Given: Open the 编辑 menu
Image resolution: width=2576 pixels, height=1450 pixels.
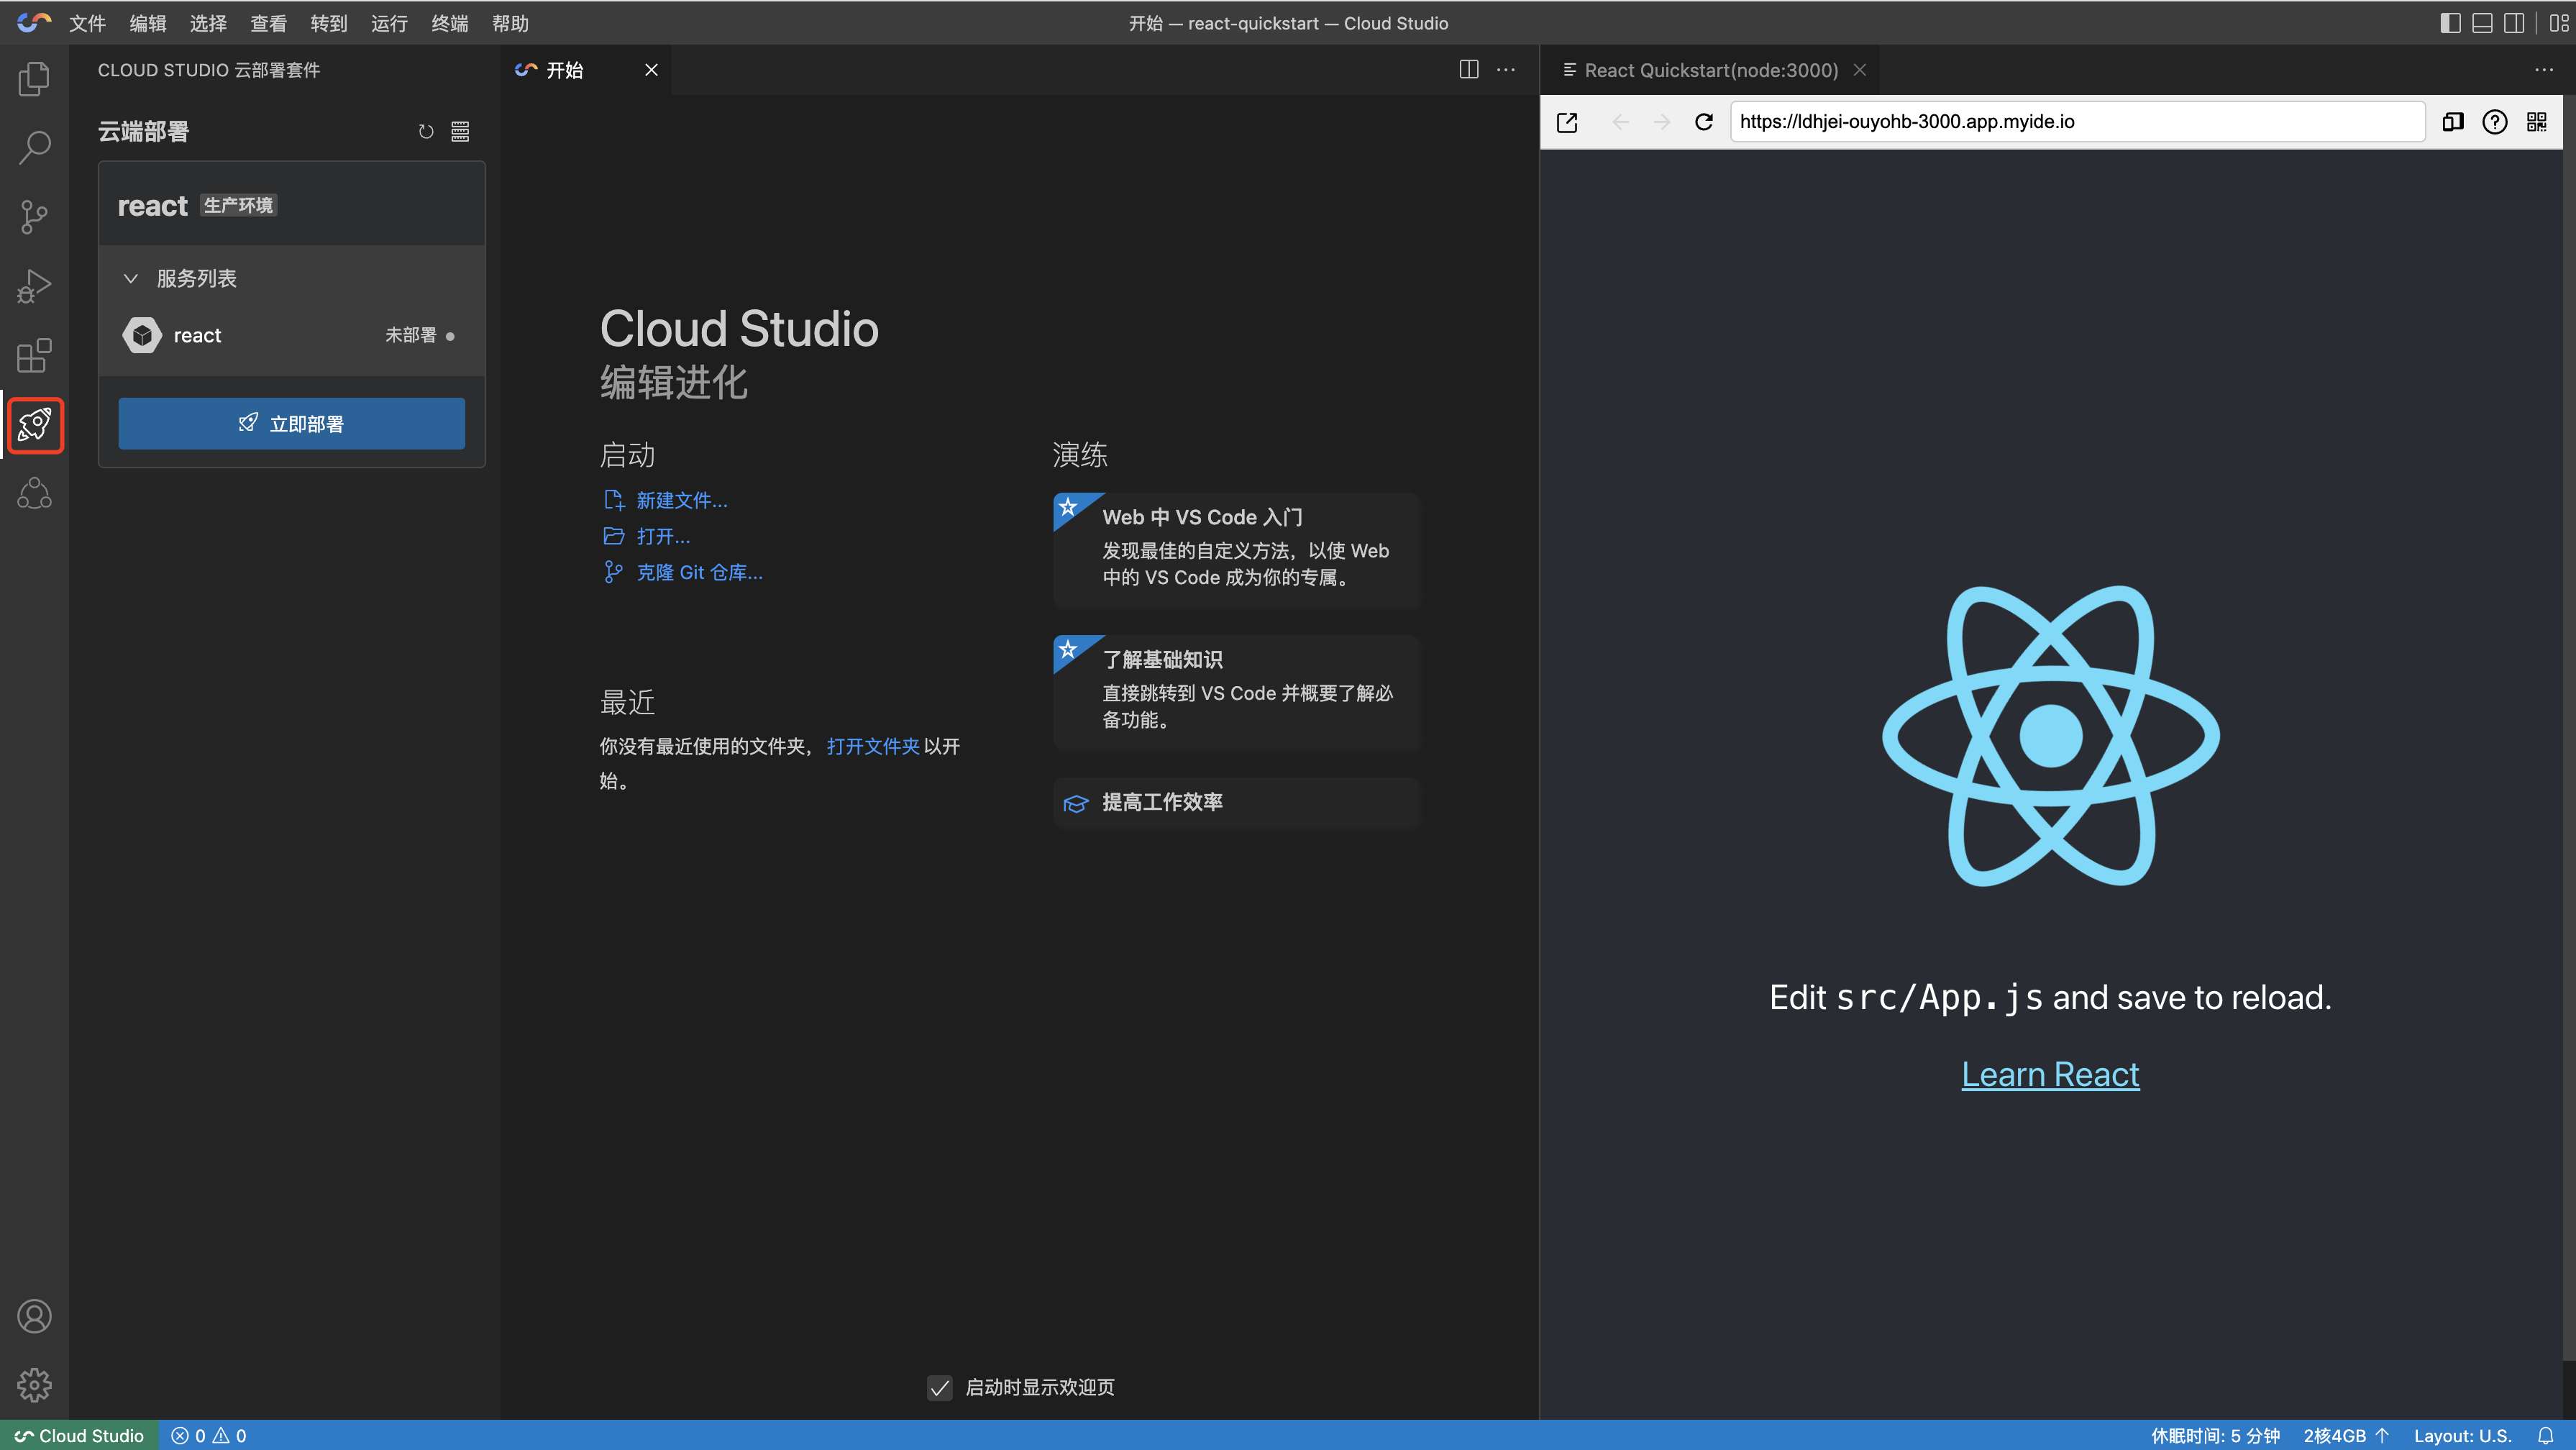Looking at the screenshot, I should pos(148,23).
